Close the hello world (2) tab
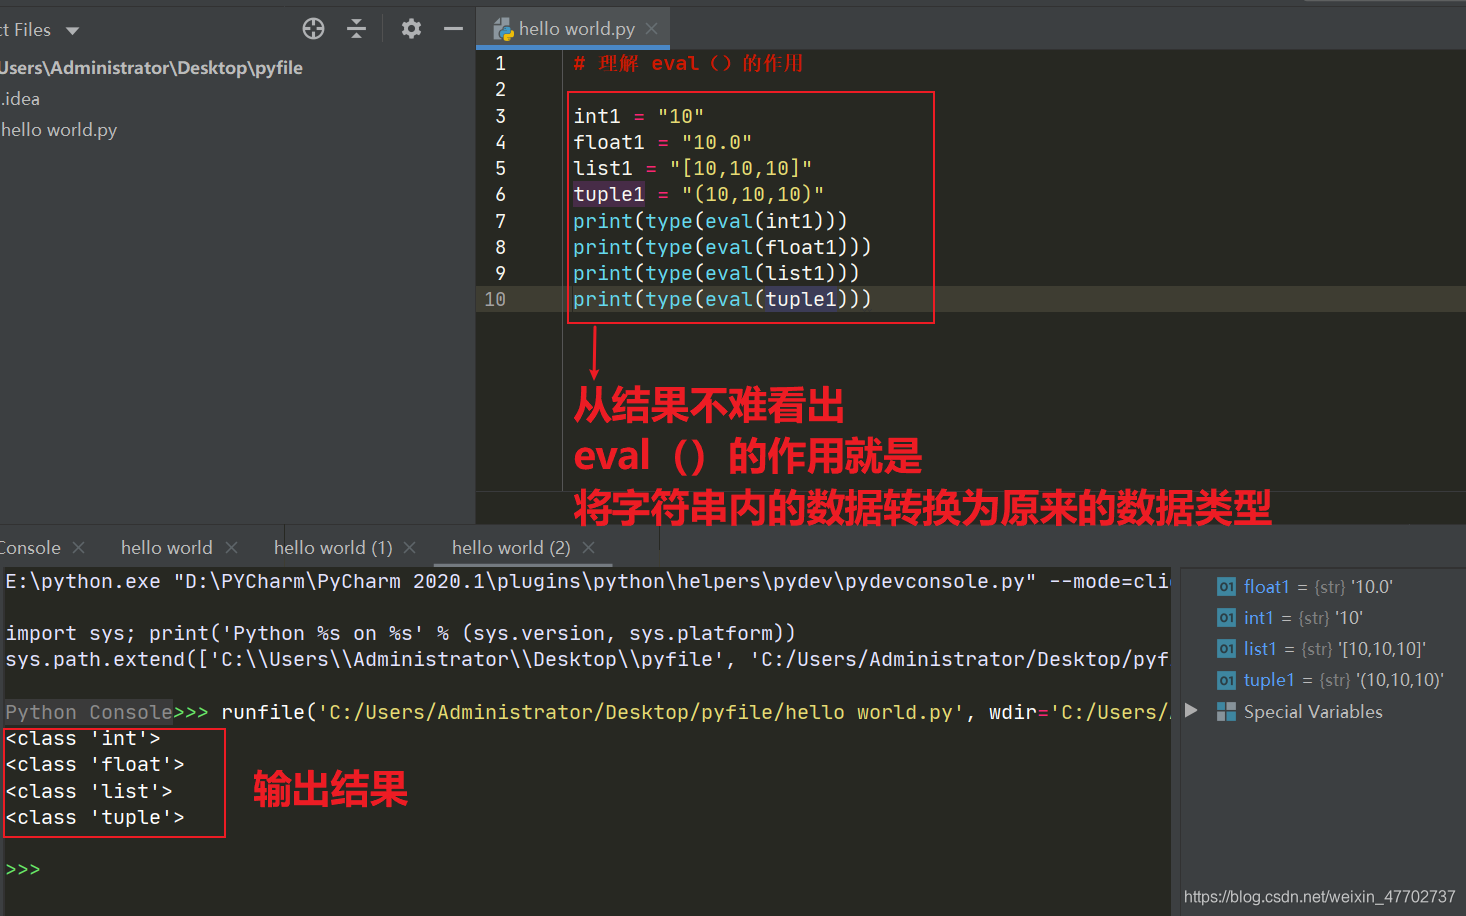 coord(589,548)
